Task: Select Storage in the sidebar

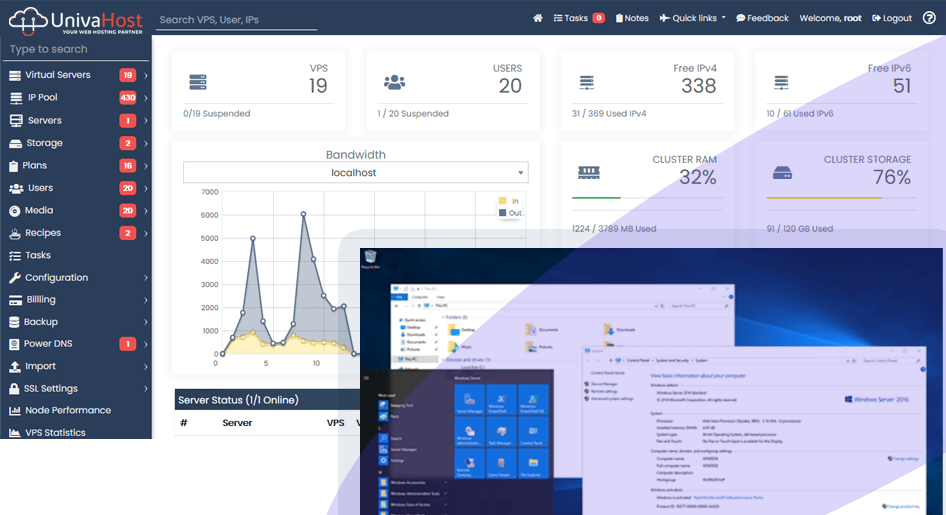Action: [x=44, y=144]
